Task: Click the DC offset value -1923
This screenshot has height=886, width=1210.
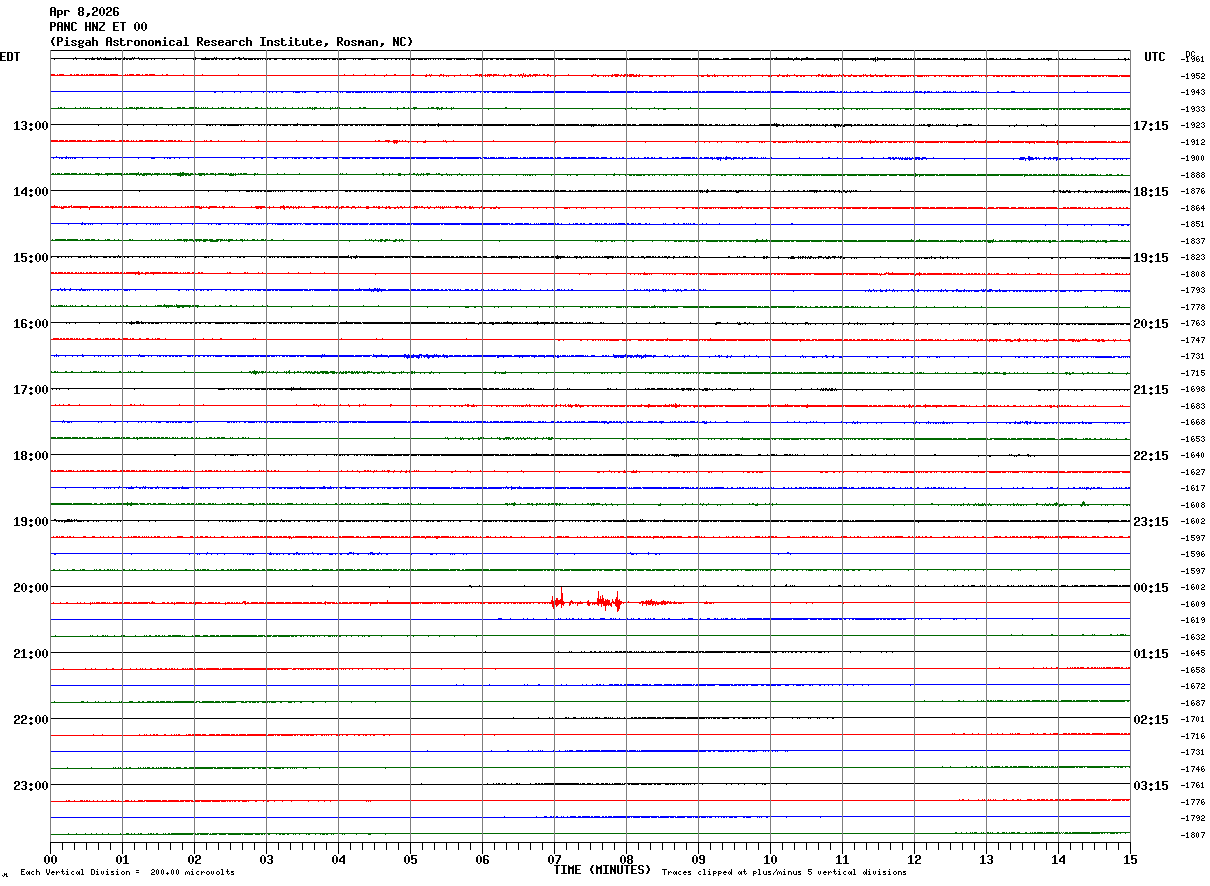Action: point(1192,126)
